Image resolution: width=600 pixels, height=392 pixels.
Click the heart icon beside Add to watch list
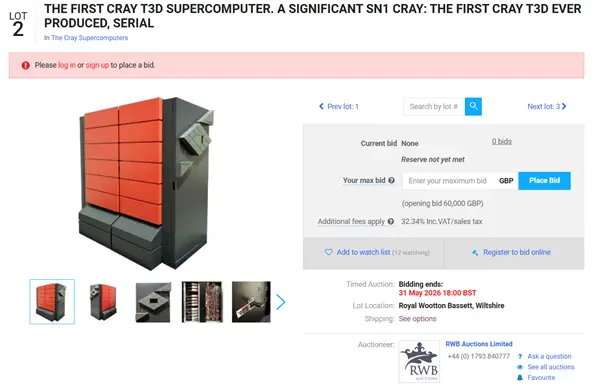tap(328, 252)
